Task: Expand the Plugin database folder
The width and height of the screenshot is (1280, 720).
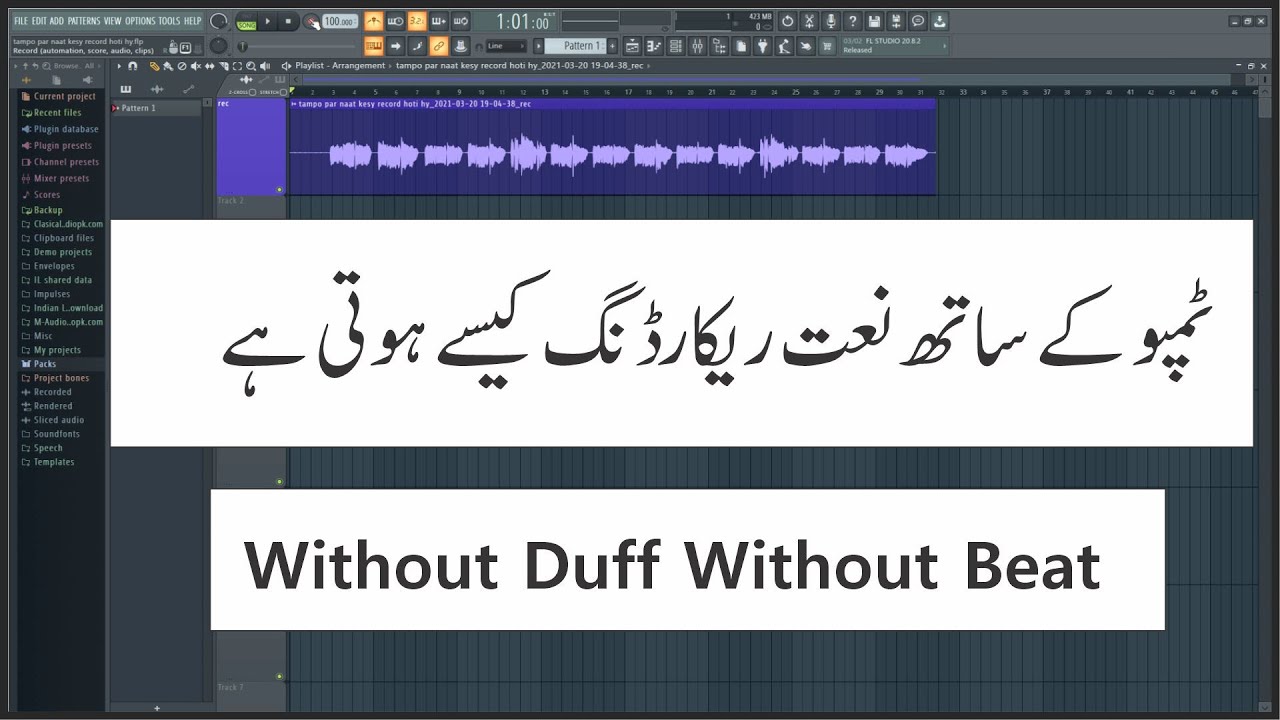Action: pos(59,129)
